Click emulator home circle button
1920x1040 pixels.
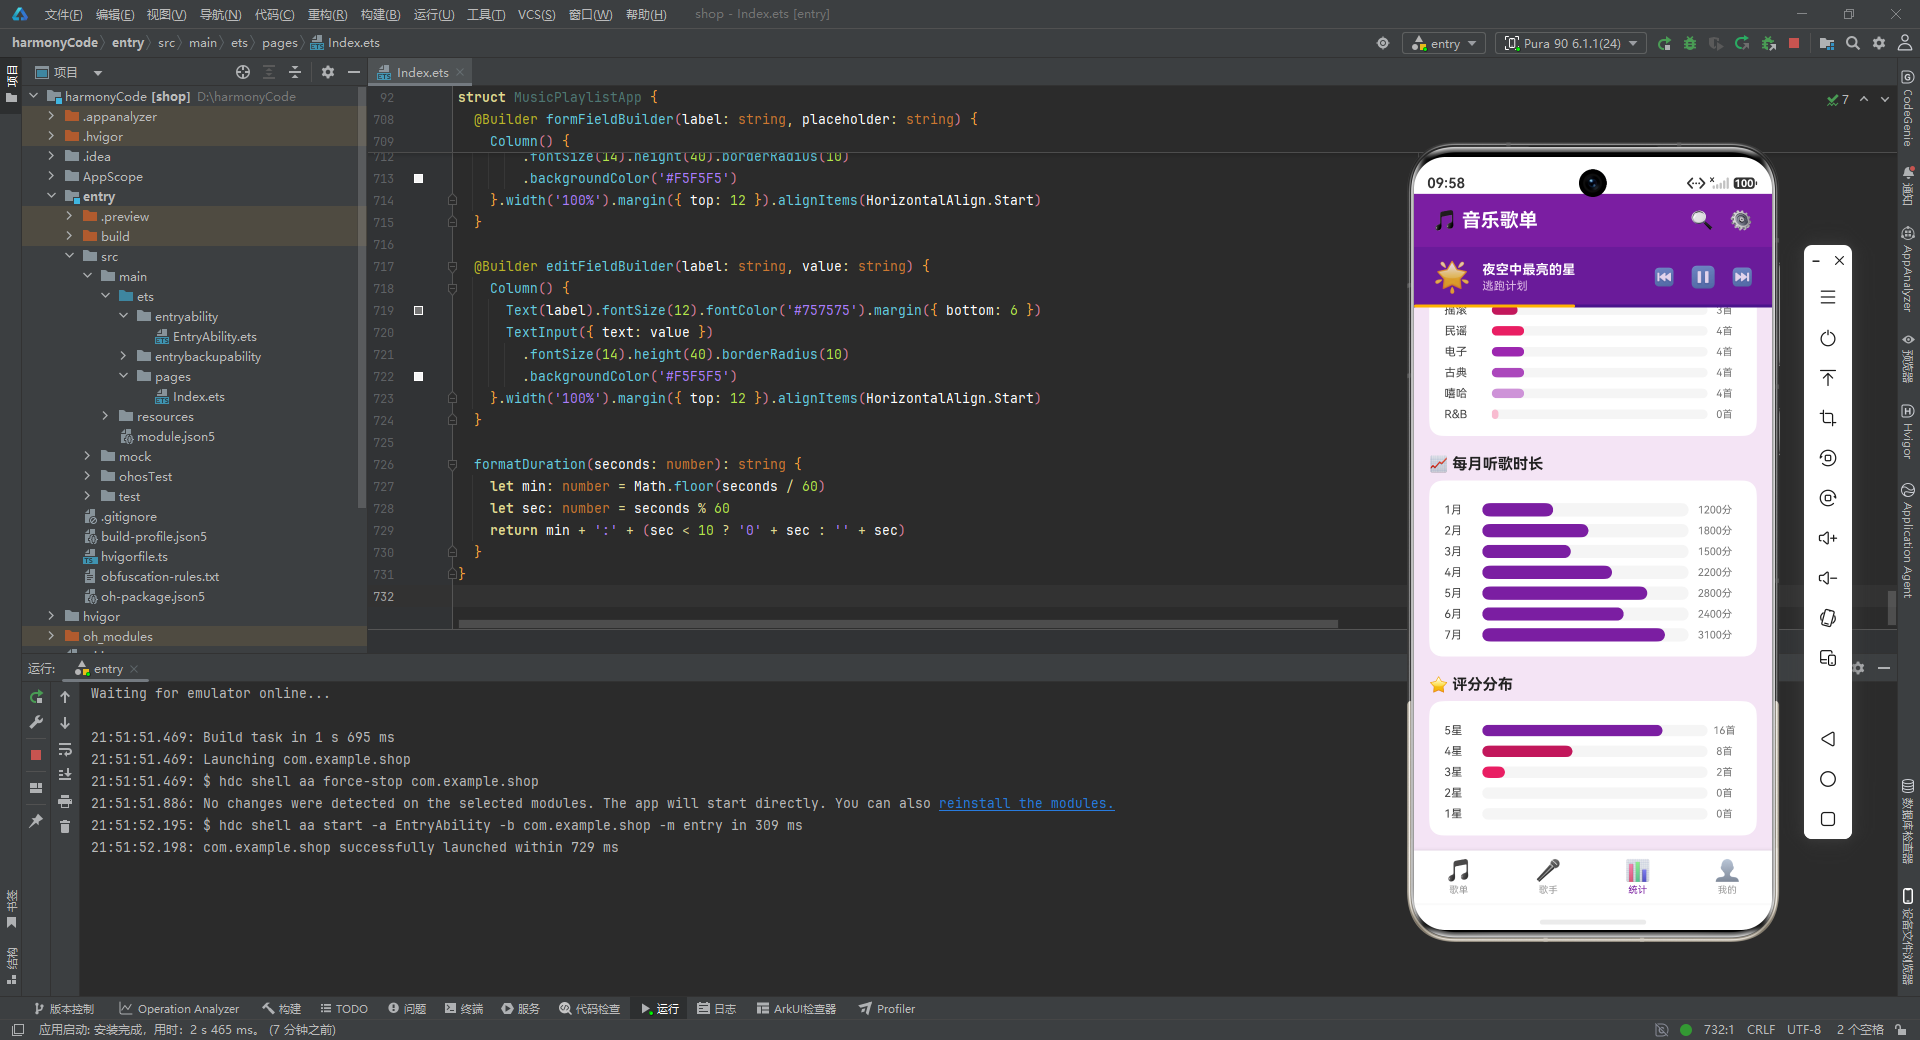click(x=1828, y=779)
